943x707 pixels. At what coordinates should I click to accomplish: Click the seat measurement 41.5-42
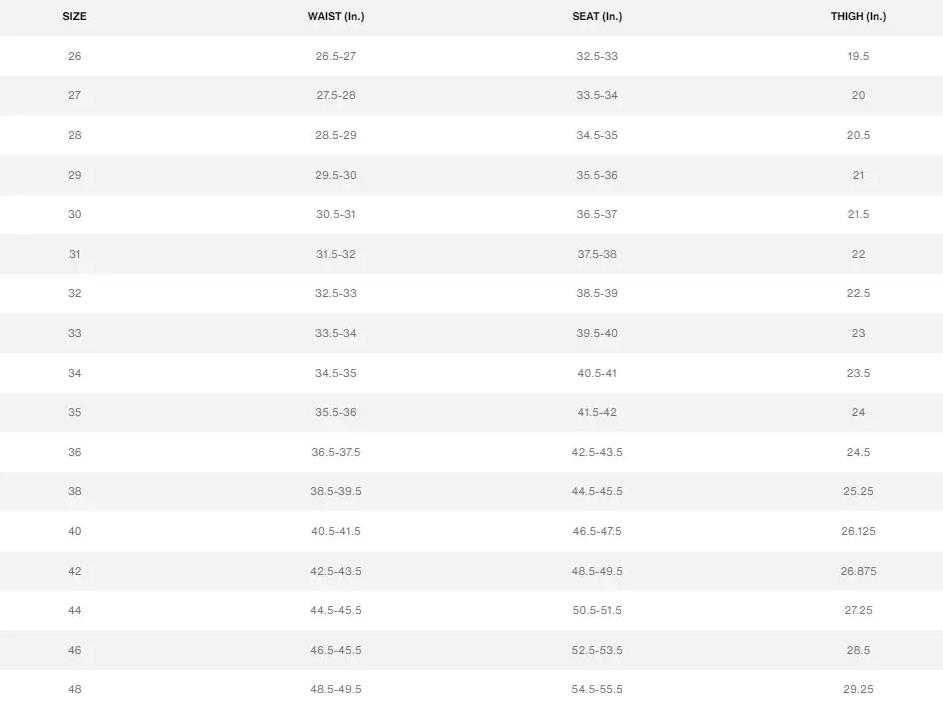pos(597,412)
